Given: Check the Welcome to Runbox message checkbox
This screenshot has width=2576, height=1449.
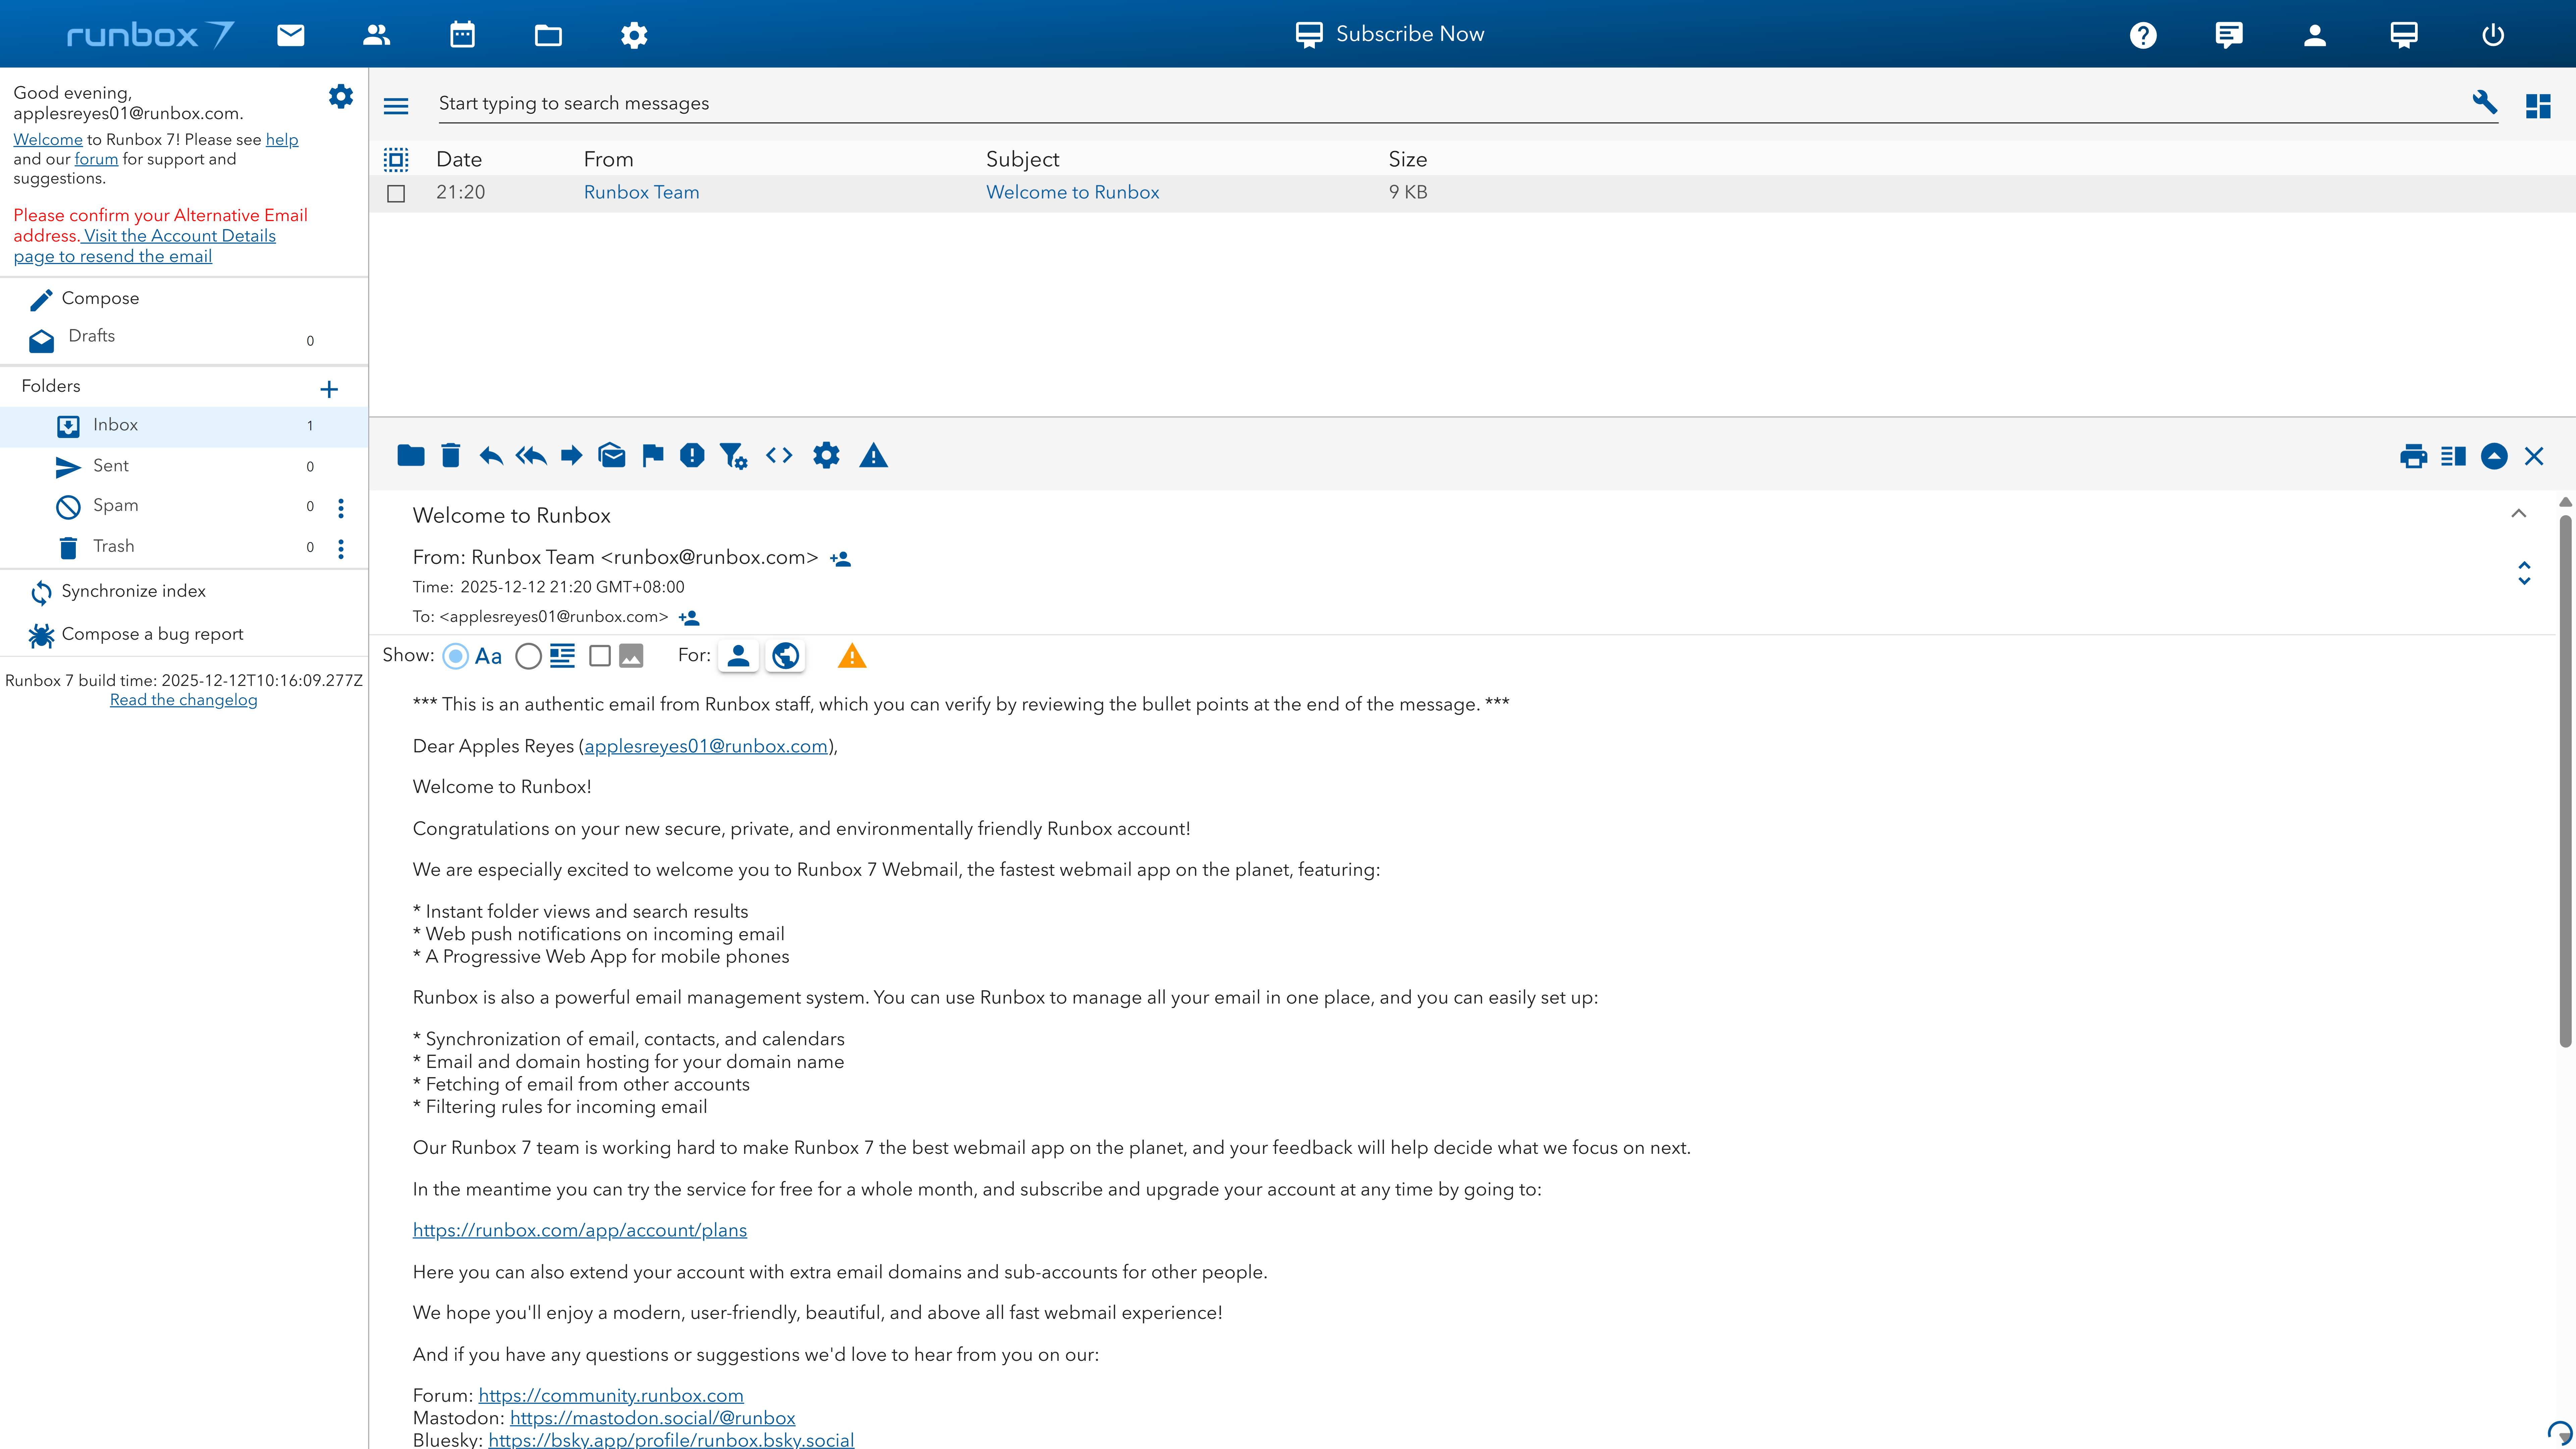Looking at the screenshot, I should click(396, 193).
